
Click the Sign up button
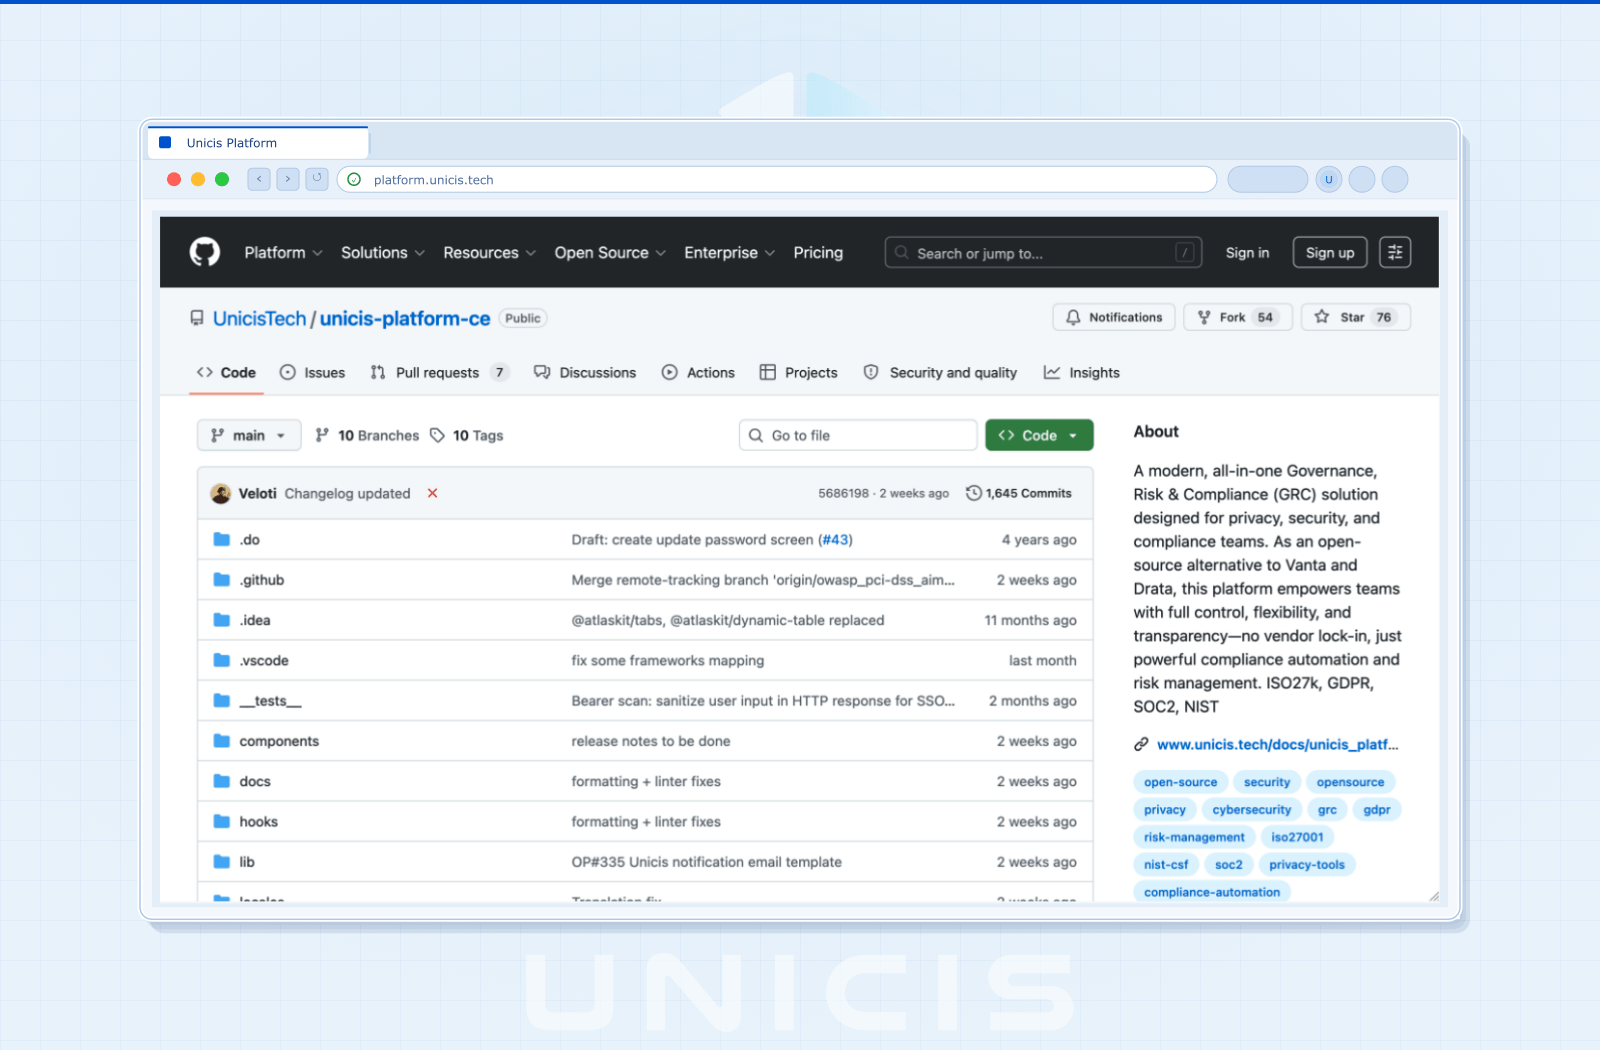(x=1330, y=252)
